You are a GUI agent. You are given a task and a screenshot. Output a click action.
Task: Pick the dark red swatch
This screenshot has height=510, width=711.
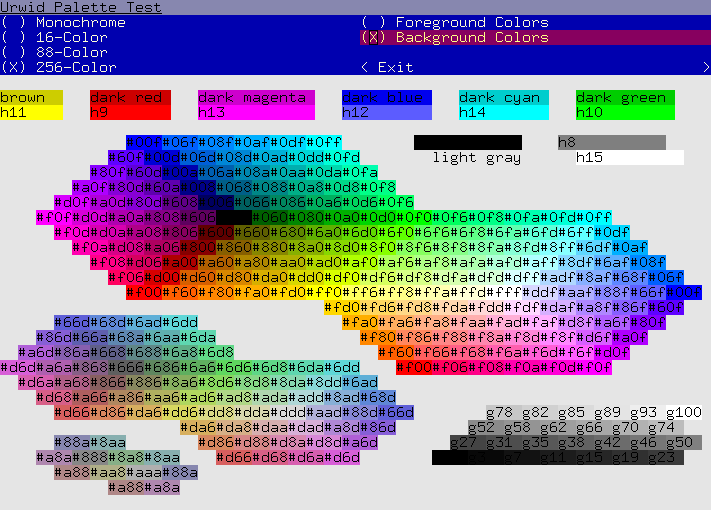tap(130, 97)
